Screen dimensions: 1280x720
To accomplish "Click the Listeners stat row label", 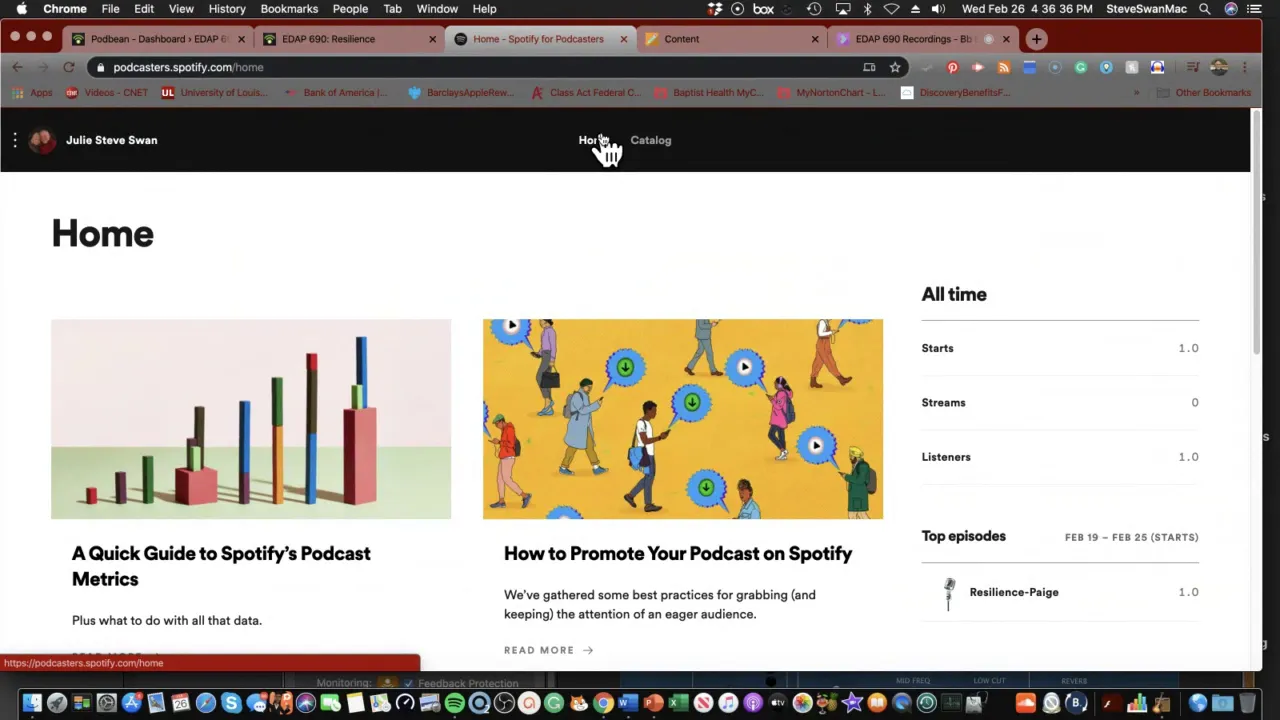I will pos(946,457).
